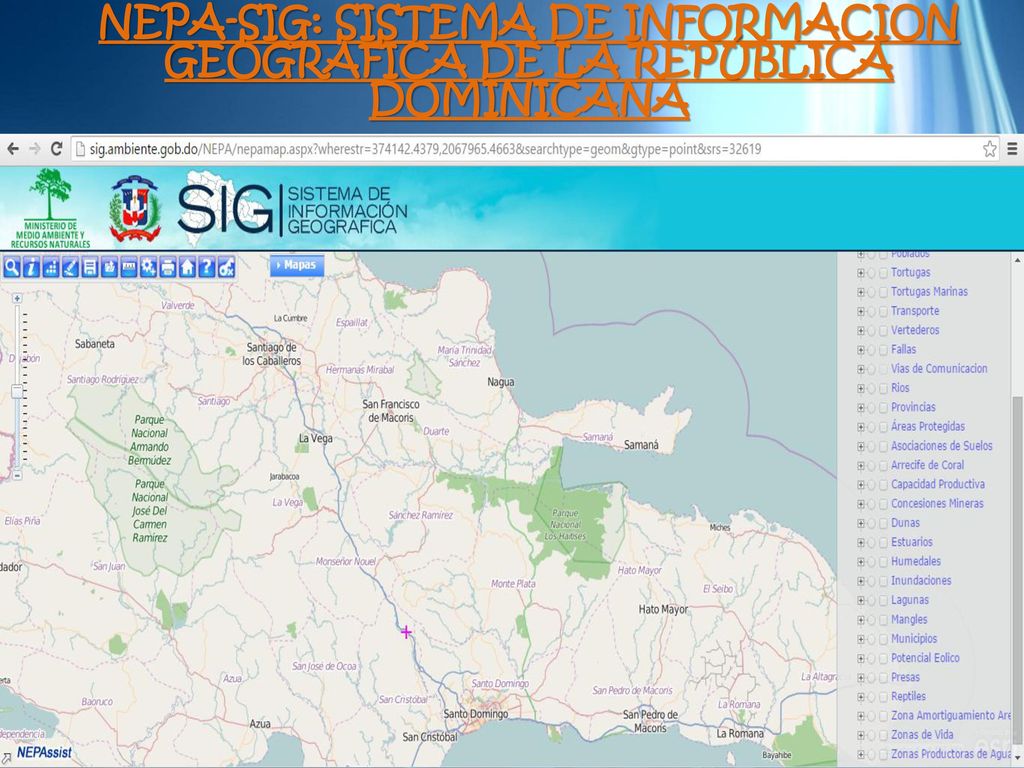Screen dimensions: 1024x768
Task: Expand the Vias de Comunicacion node
Action: point(861,370)
